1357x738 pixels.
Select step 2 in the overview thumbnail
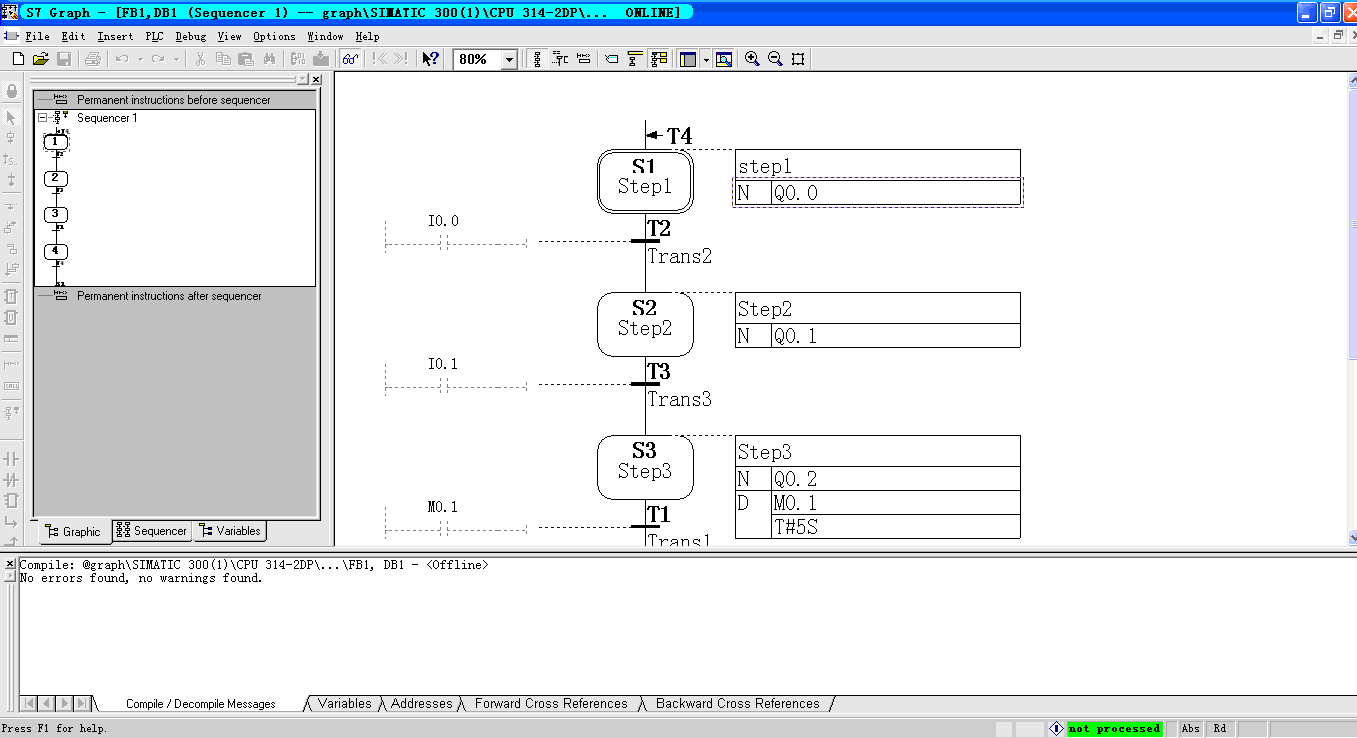[56, 178]
